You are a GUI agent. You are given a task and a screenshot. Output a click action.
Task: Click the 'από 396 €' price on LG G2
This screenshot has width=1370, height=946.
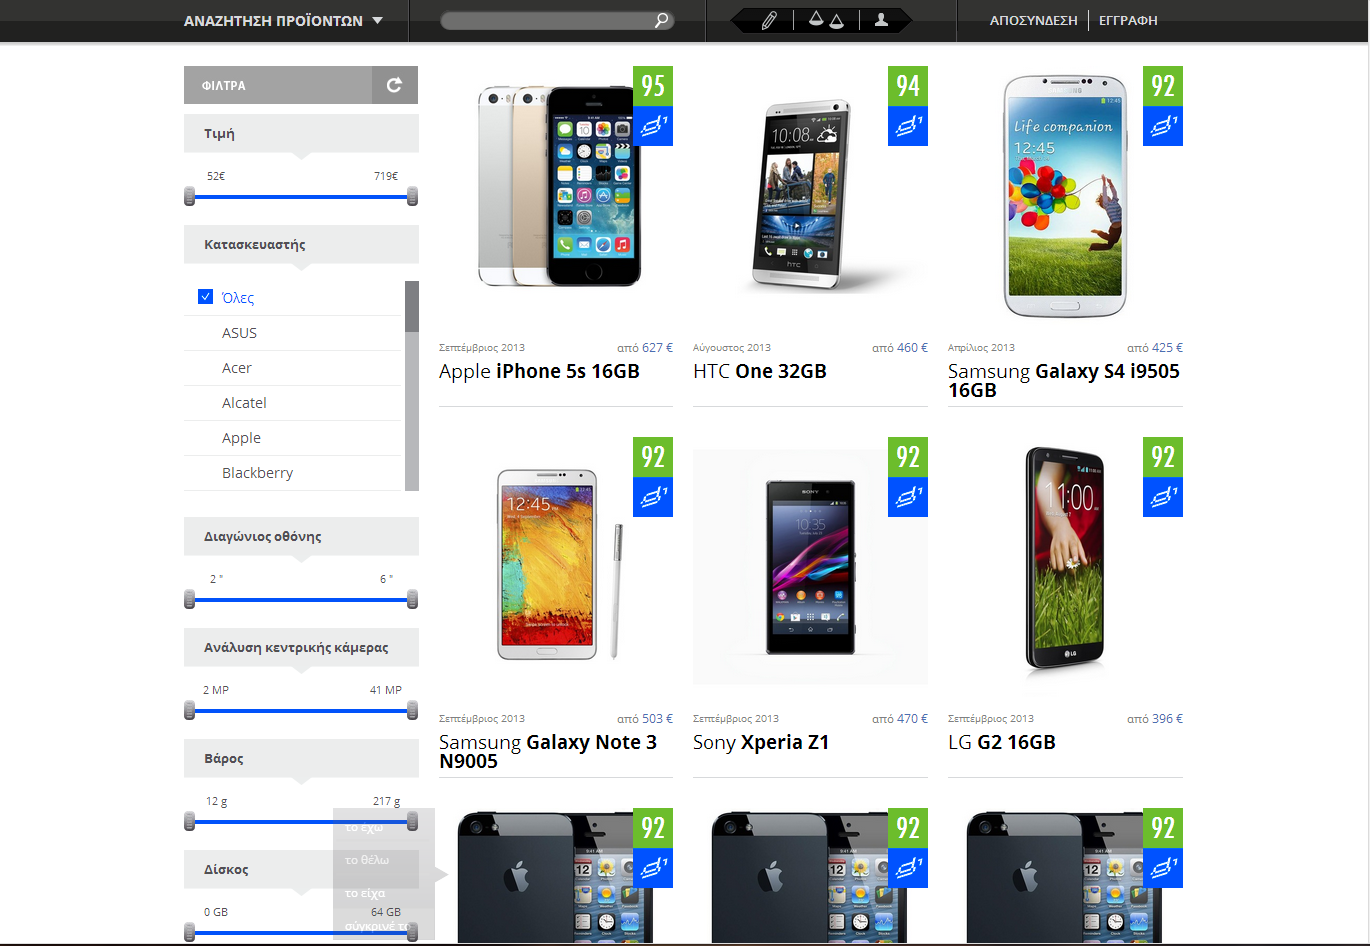click(1155, 719)
